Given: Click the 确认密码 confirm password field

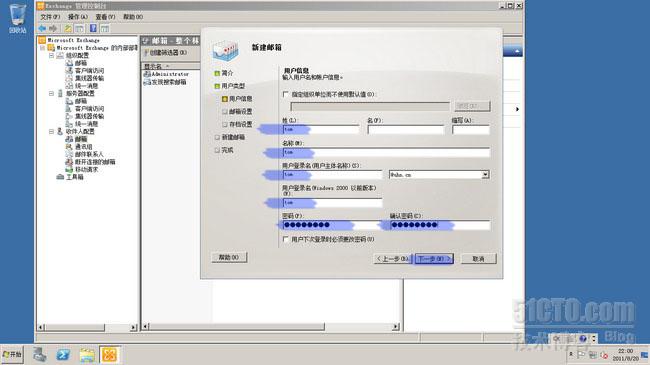Looking at the screenshot, I should pos(440,225).
